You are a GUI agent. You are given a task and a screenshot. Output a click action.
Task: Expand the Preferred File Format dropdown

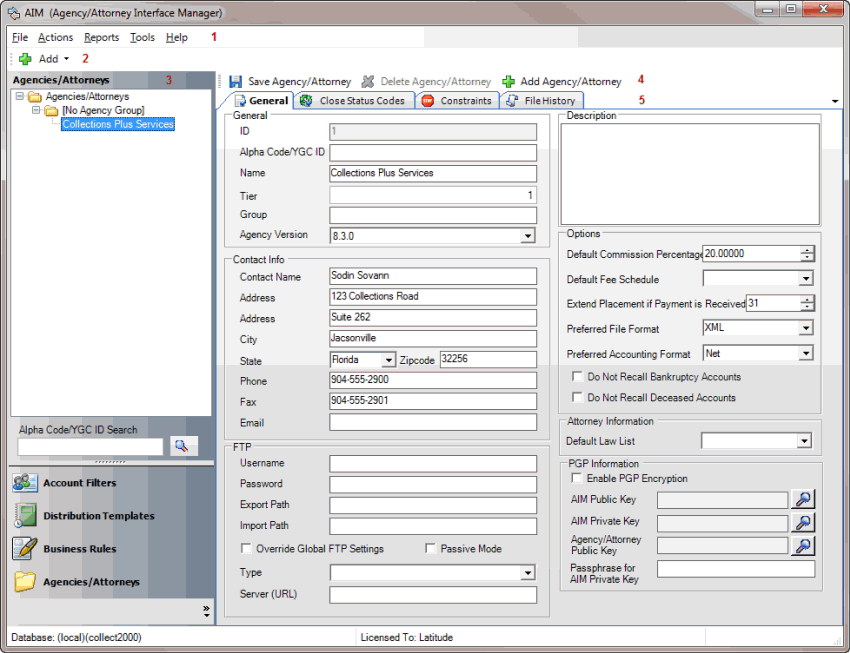point(806,328)
